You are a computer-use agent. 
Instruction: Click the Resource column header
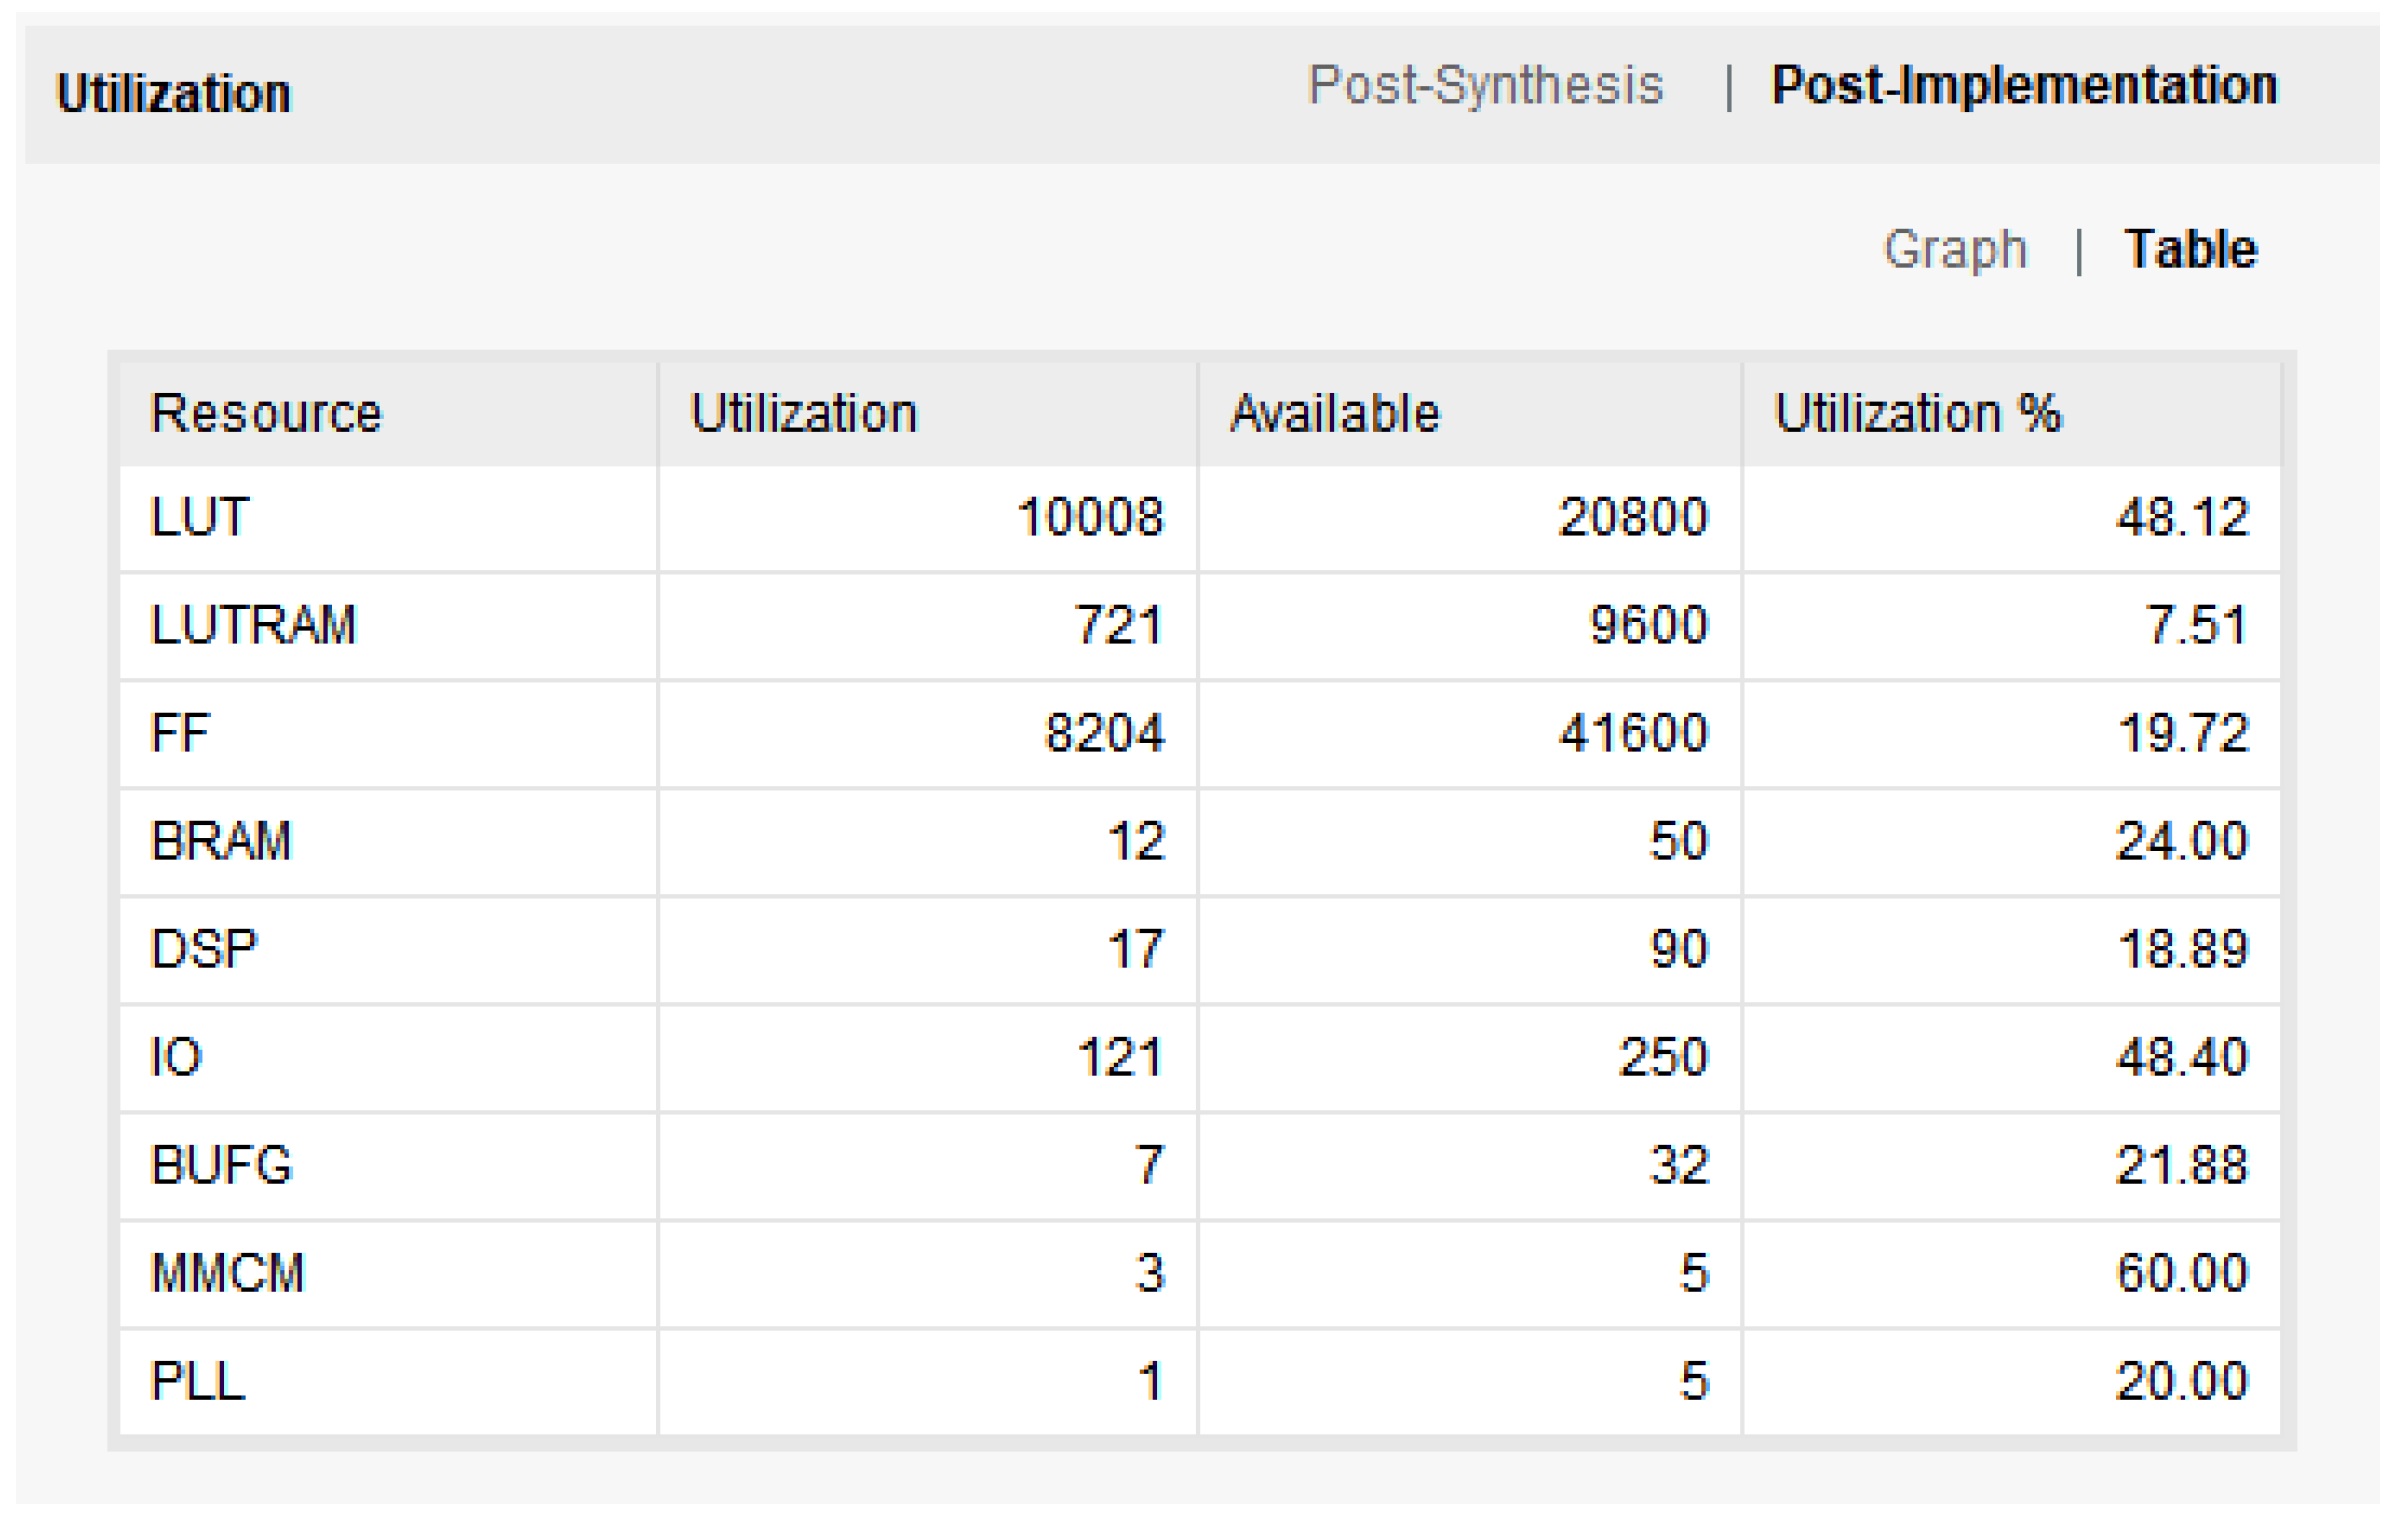pyautogui.click(x=266, y=413)
